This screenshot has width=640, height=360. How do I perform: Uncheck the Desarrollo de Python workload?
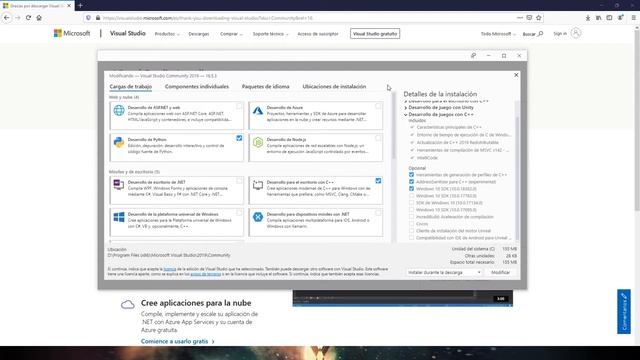pos(239,138)
